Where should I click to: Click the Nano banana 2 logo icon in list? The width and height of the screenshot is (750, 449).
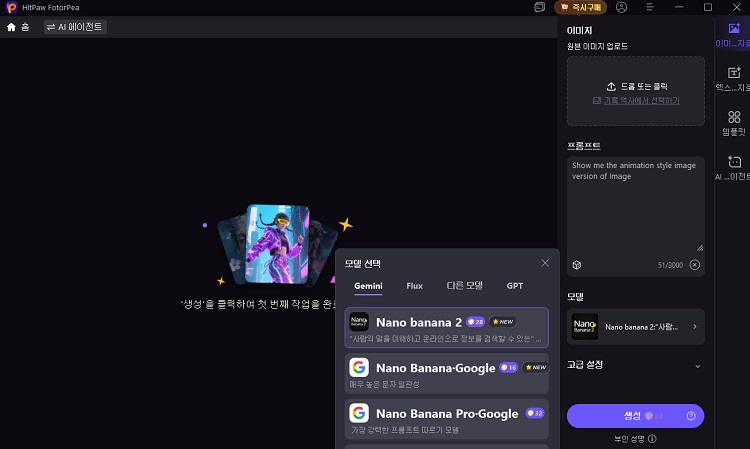(359, 322)
